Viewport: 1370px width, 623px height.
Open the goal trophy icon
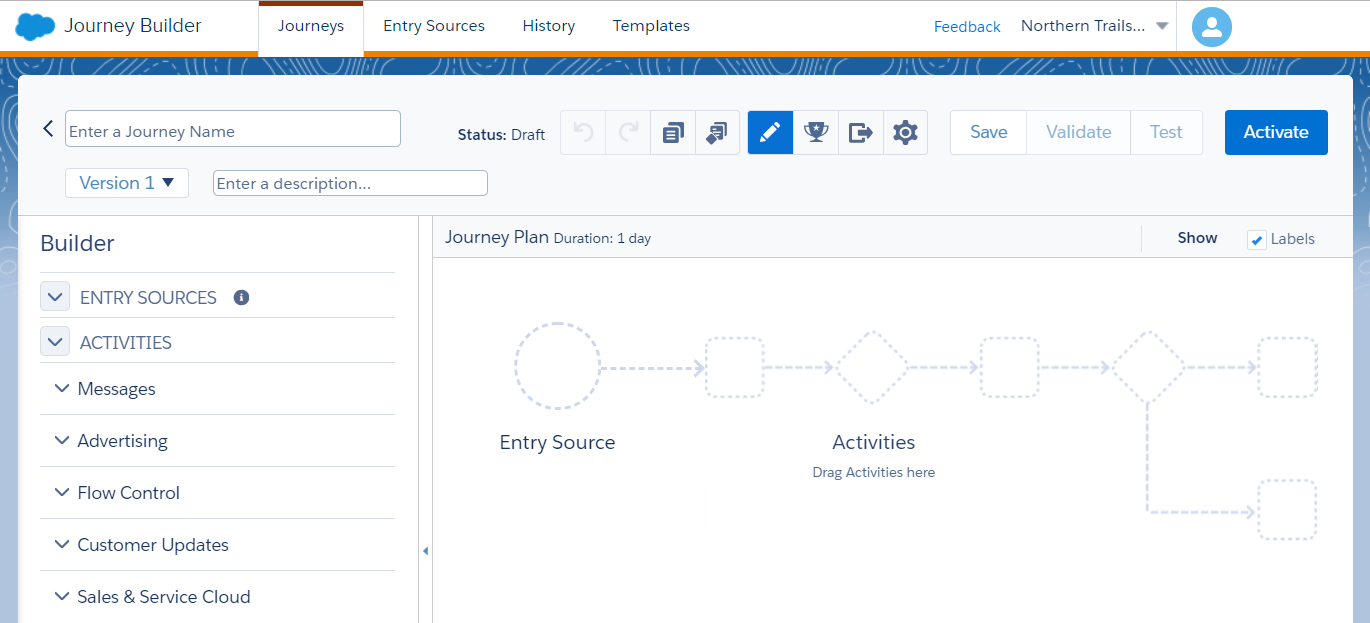coord(816,132)
